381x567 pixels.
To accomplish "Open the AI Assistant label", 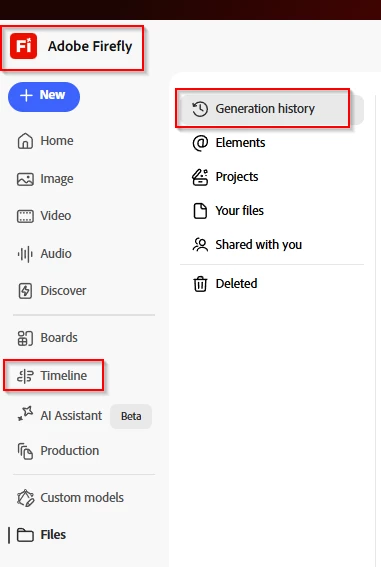I will pos(71,416).
